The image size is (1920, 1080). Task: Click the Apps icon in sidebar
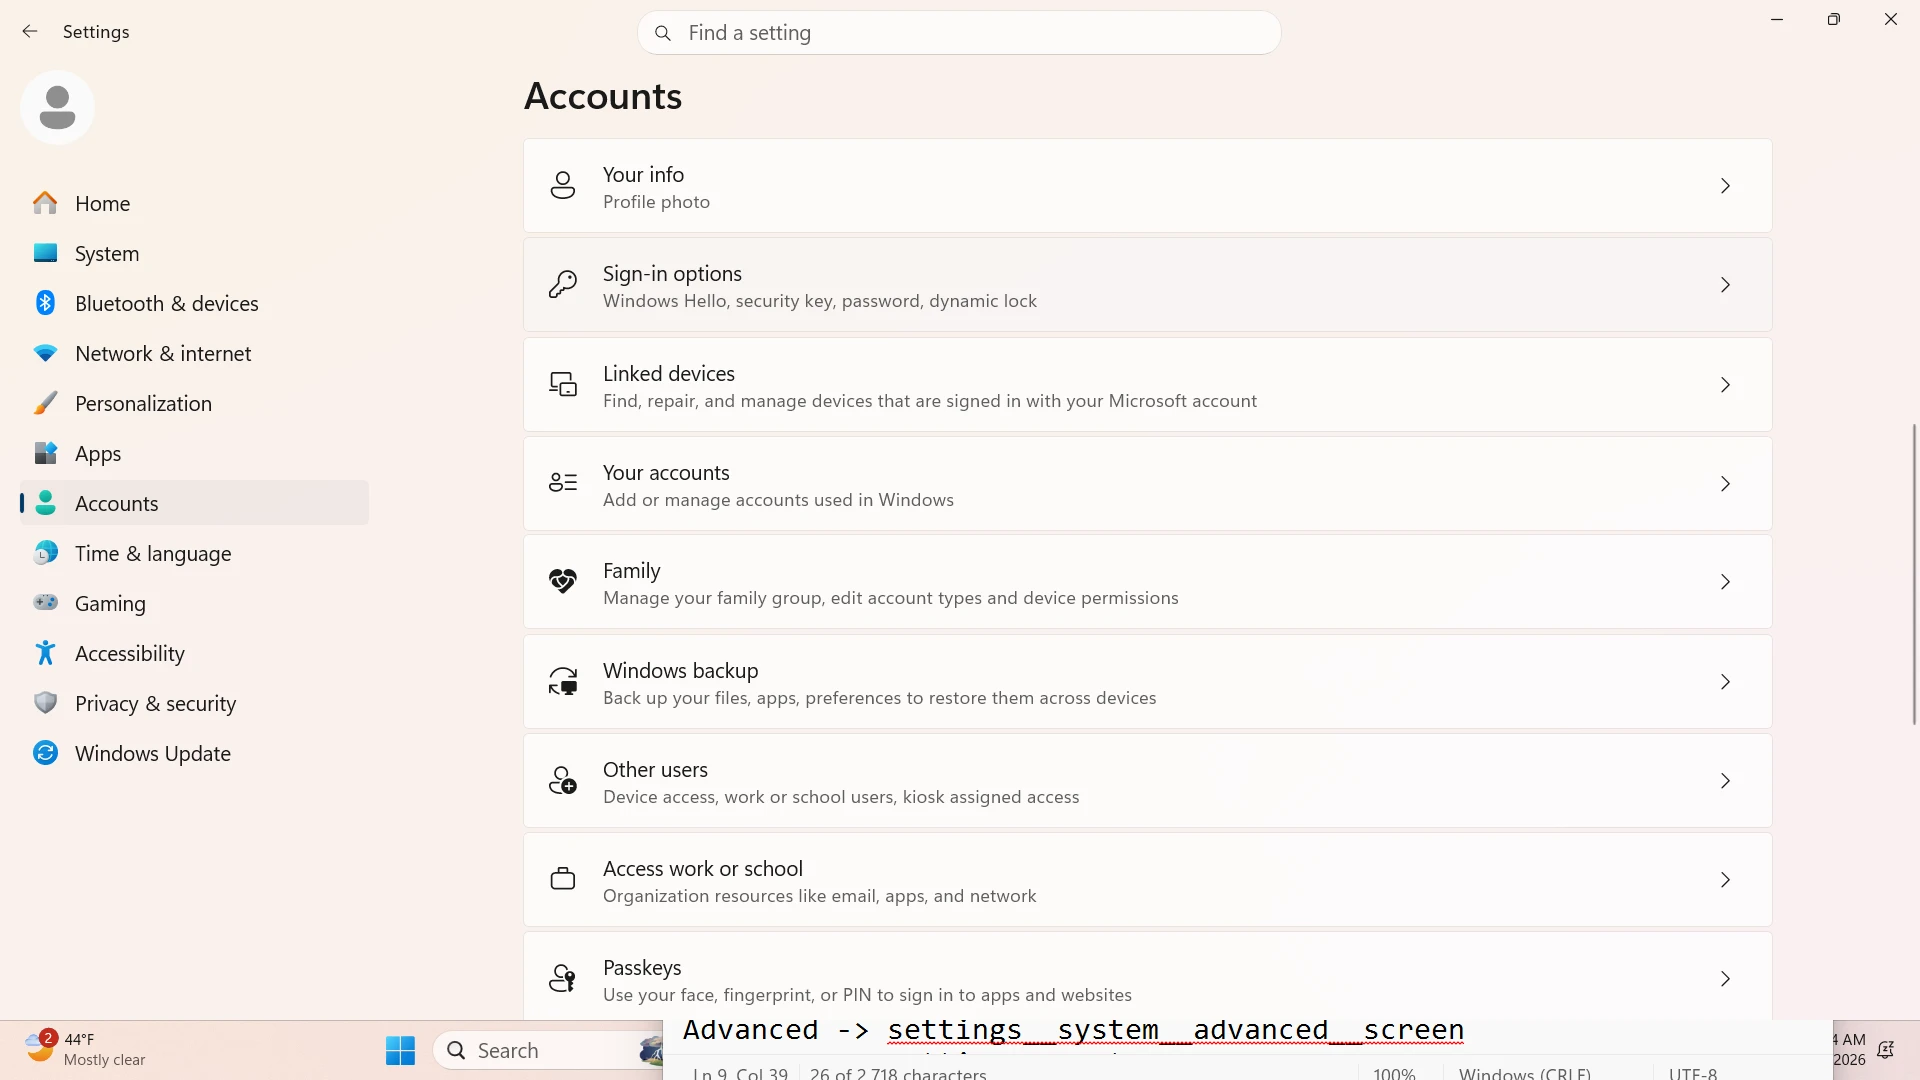tap(45, 453)
